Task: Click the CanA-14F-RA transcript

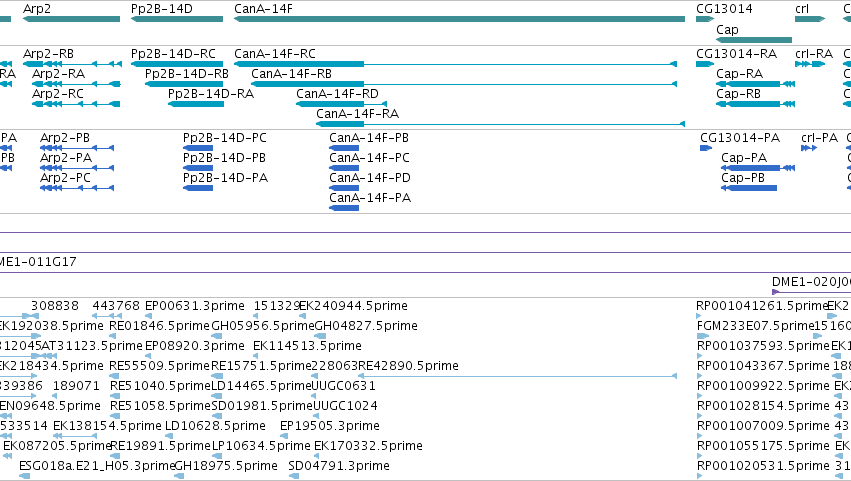Action: tap(500, 124)
